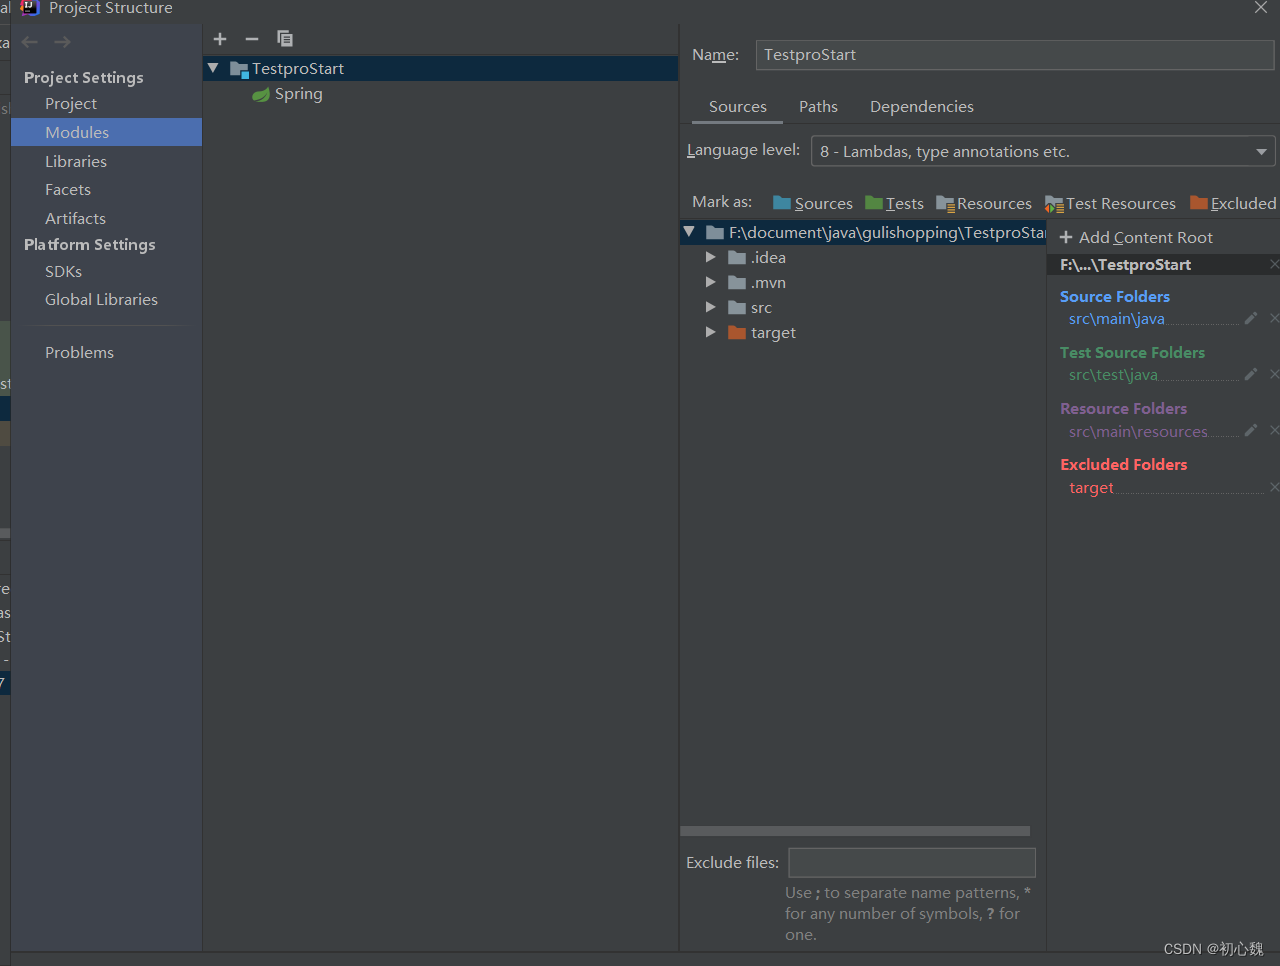Click the .idea folder icon
Screen dimensions: 1280x966
737,258
